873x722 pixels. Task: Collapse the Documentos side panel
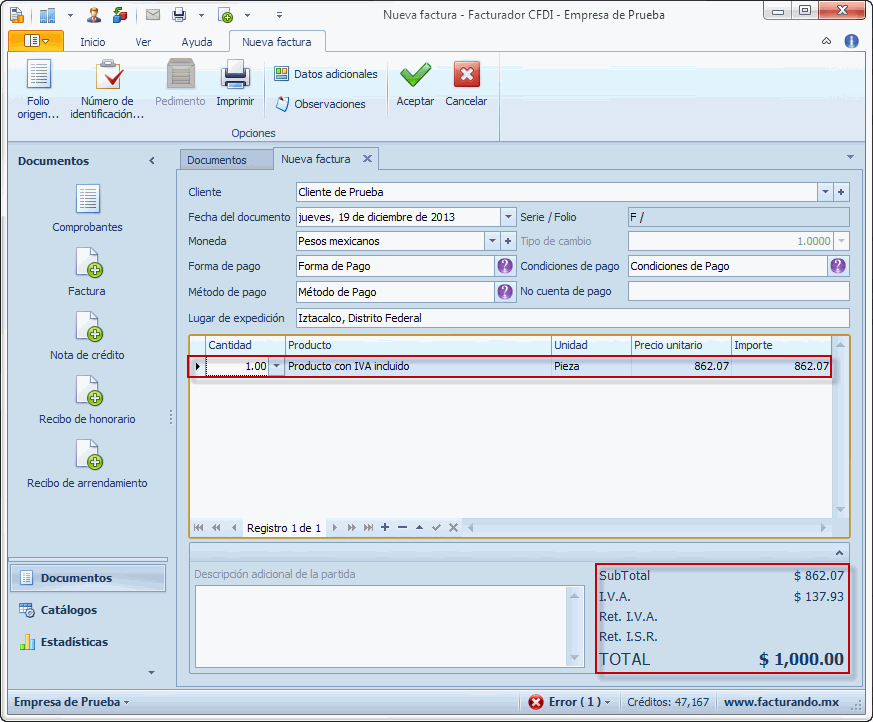click(152, 161)
